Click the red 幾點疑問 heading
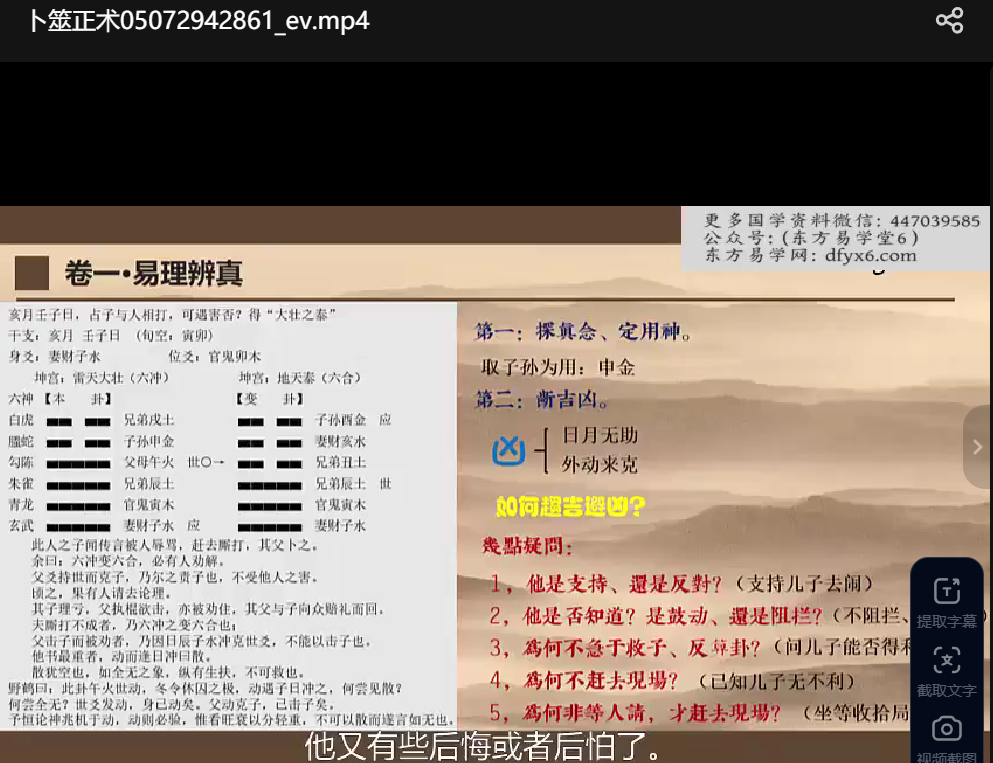 [x=528, y=547]
